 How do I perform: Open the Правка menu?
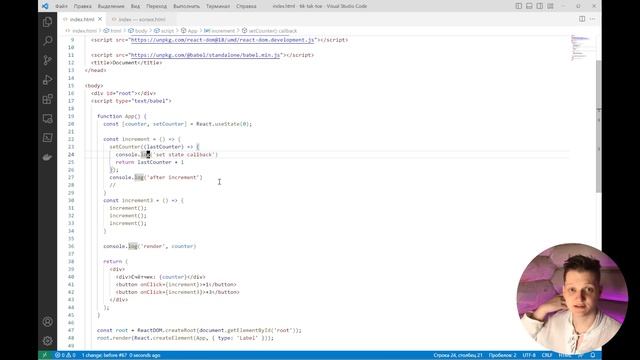coord(83,6)
